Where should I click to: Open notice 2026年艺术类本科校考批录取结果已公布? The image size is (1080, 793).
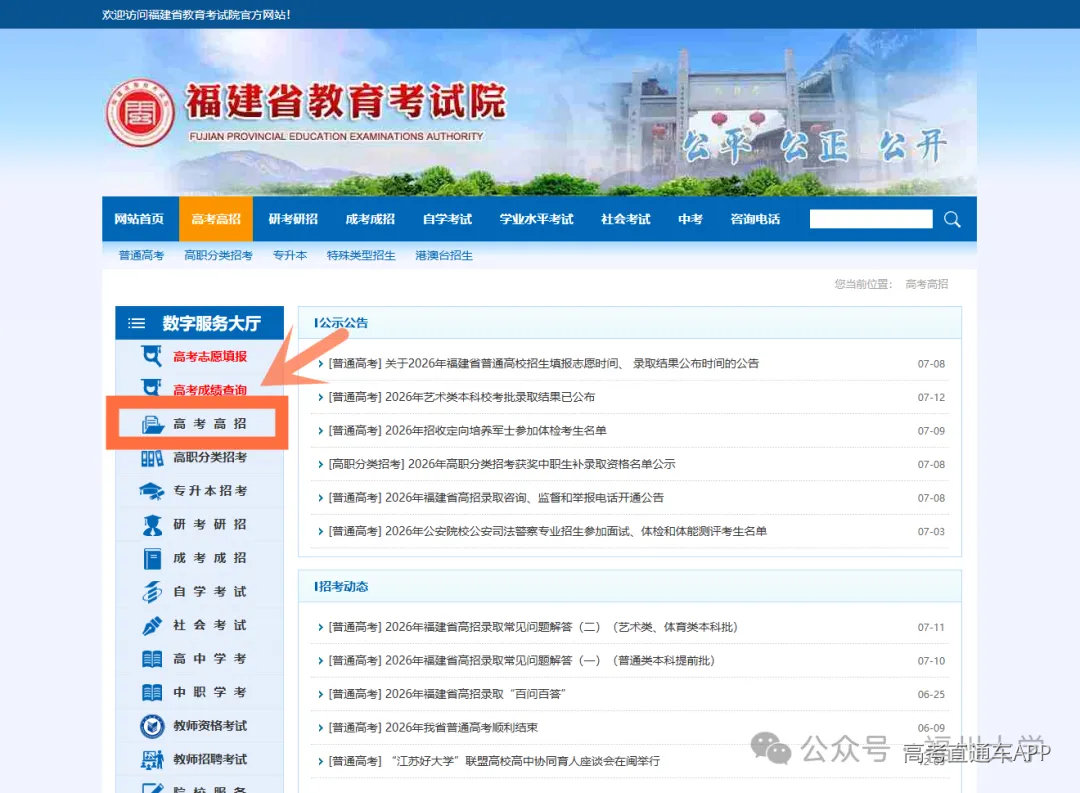pyautogui.click(x=461, y=397)
